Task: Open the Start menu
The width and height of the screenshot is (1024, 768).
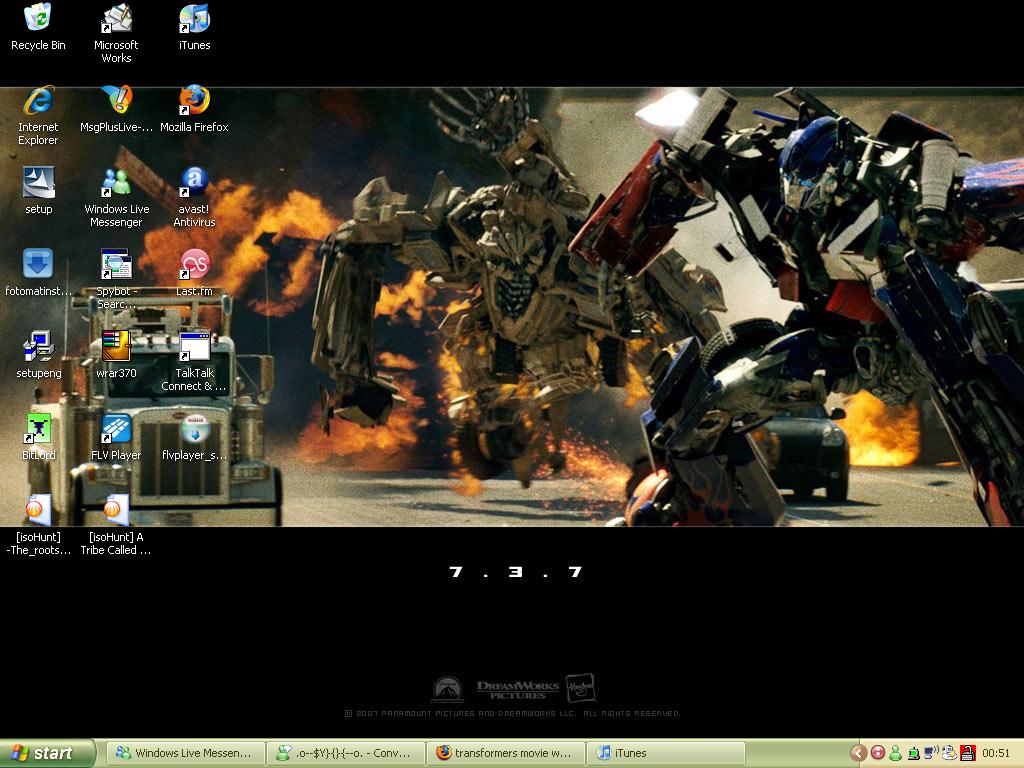Action: (47, 753)
